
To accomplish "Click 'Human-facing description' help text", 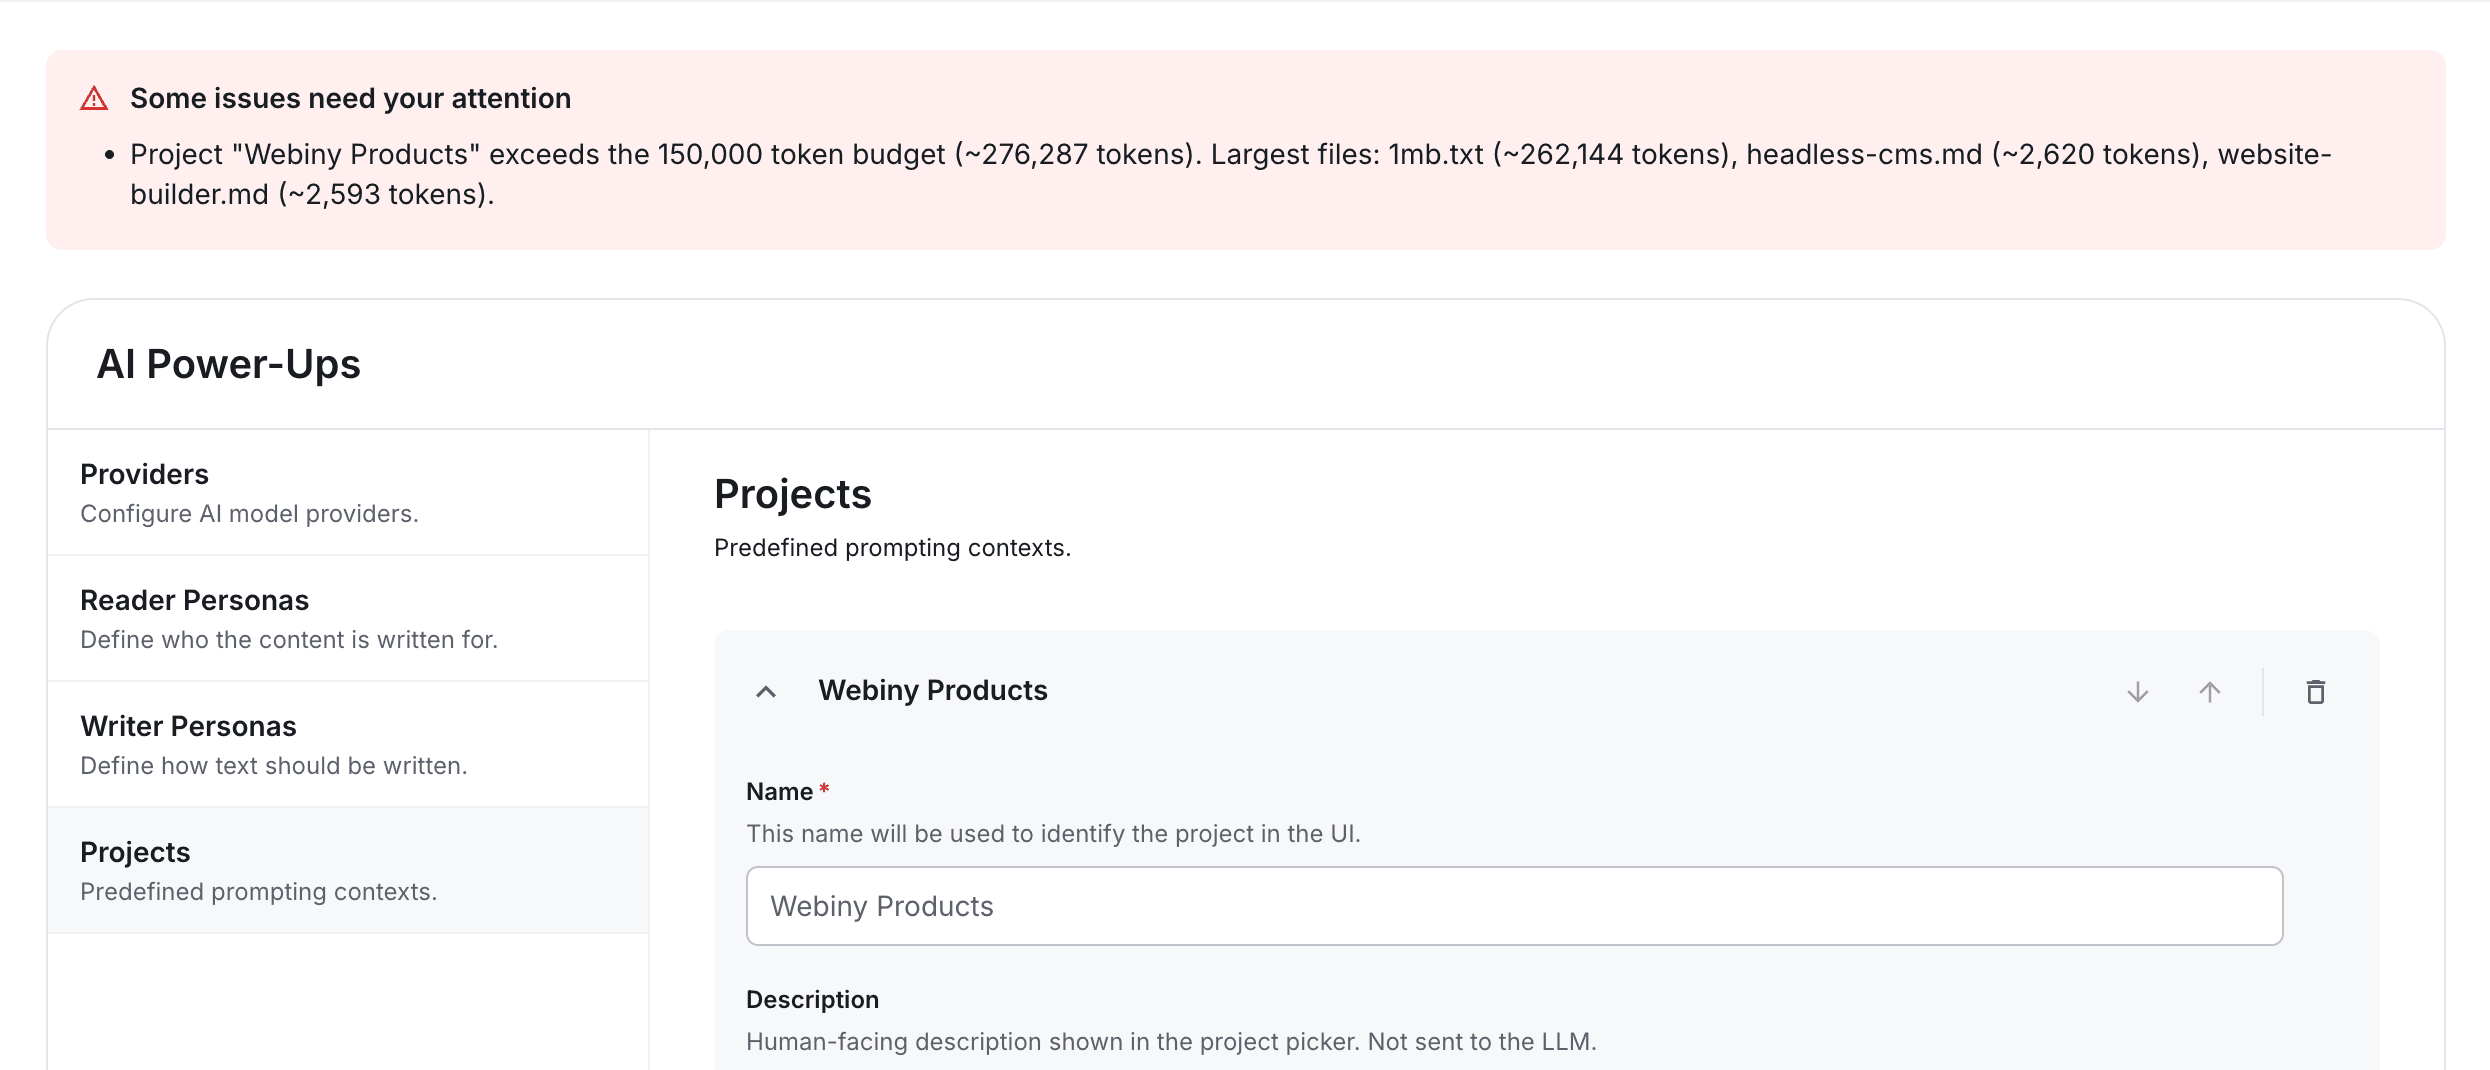I will [1171, 1041].
